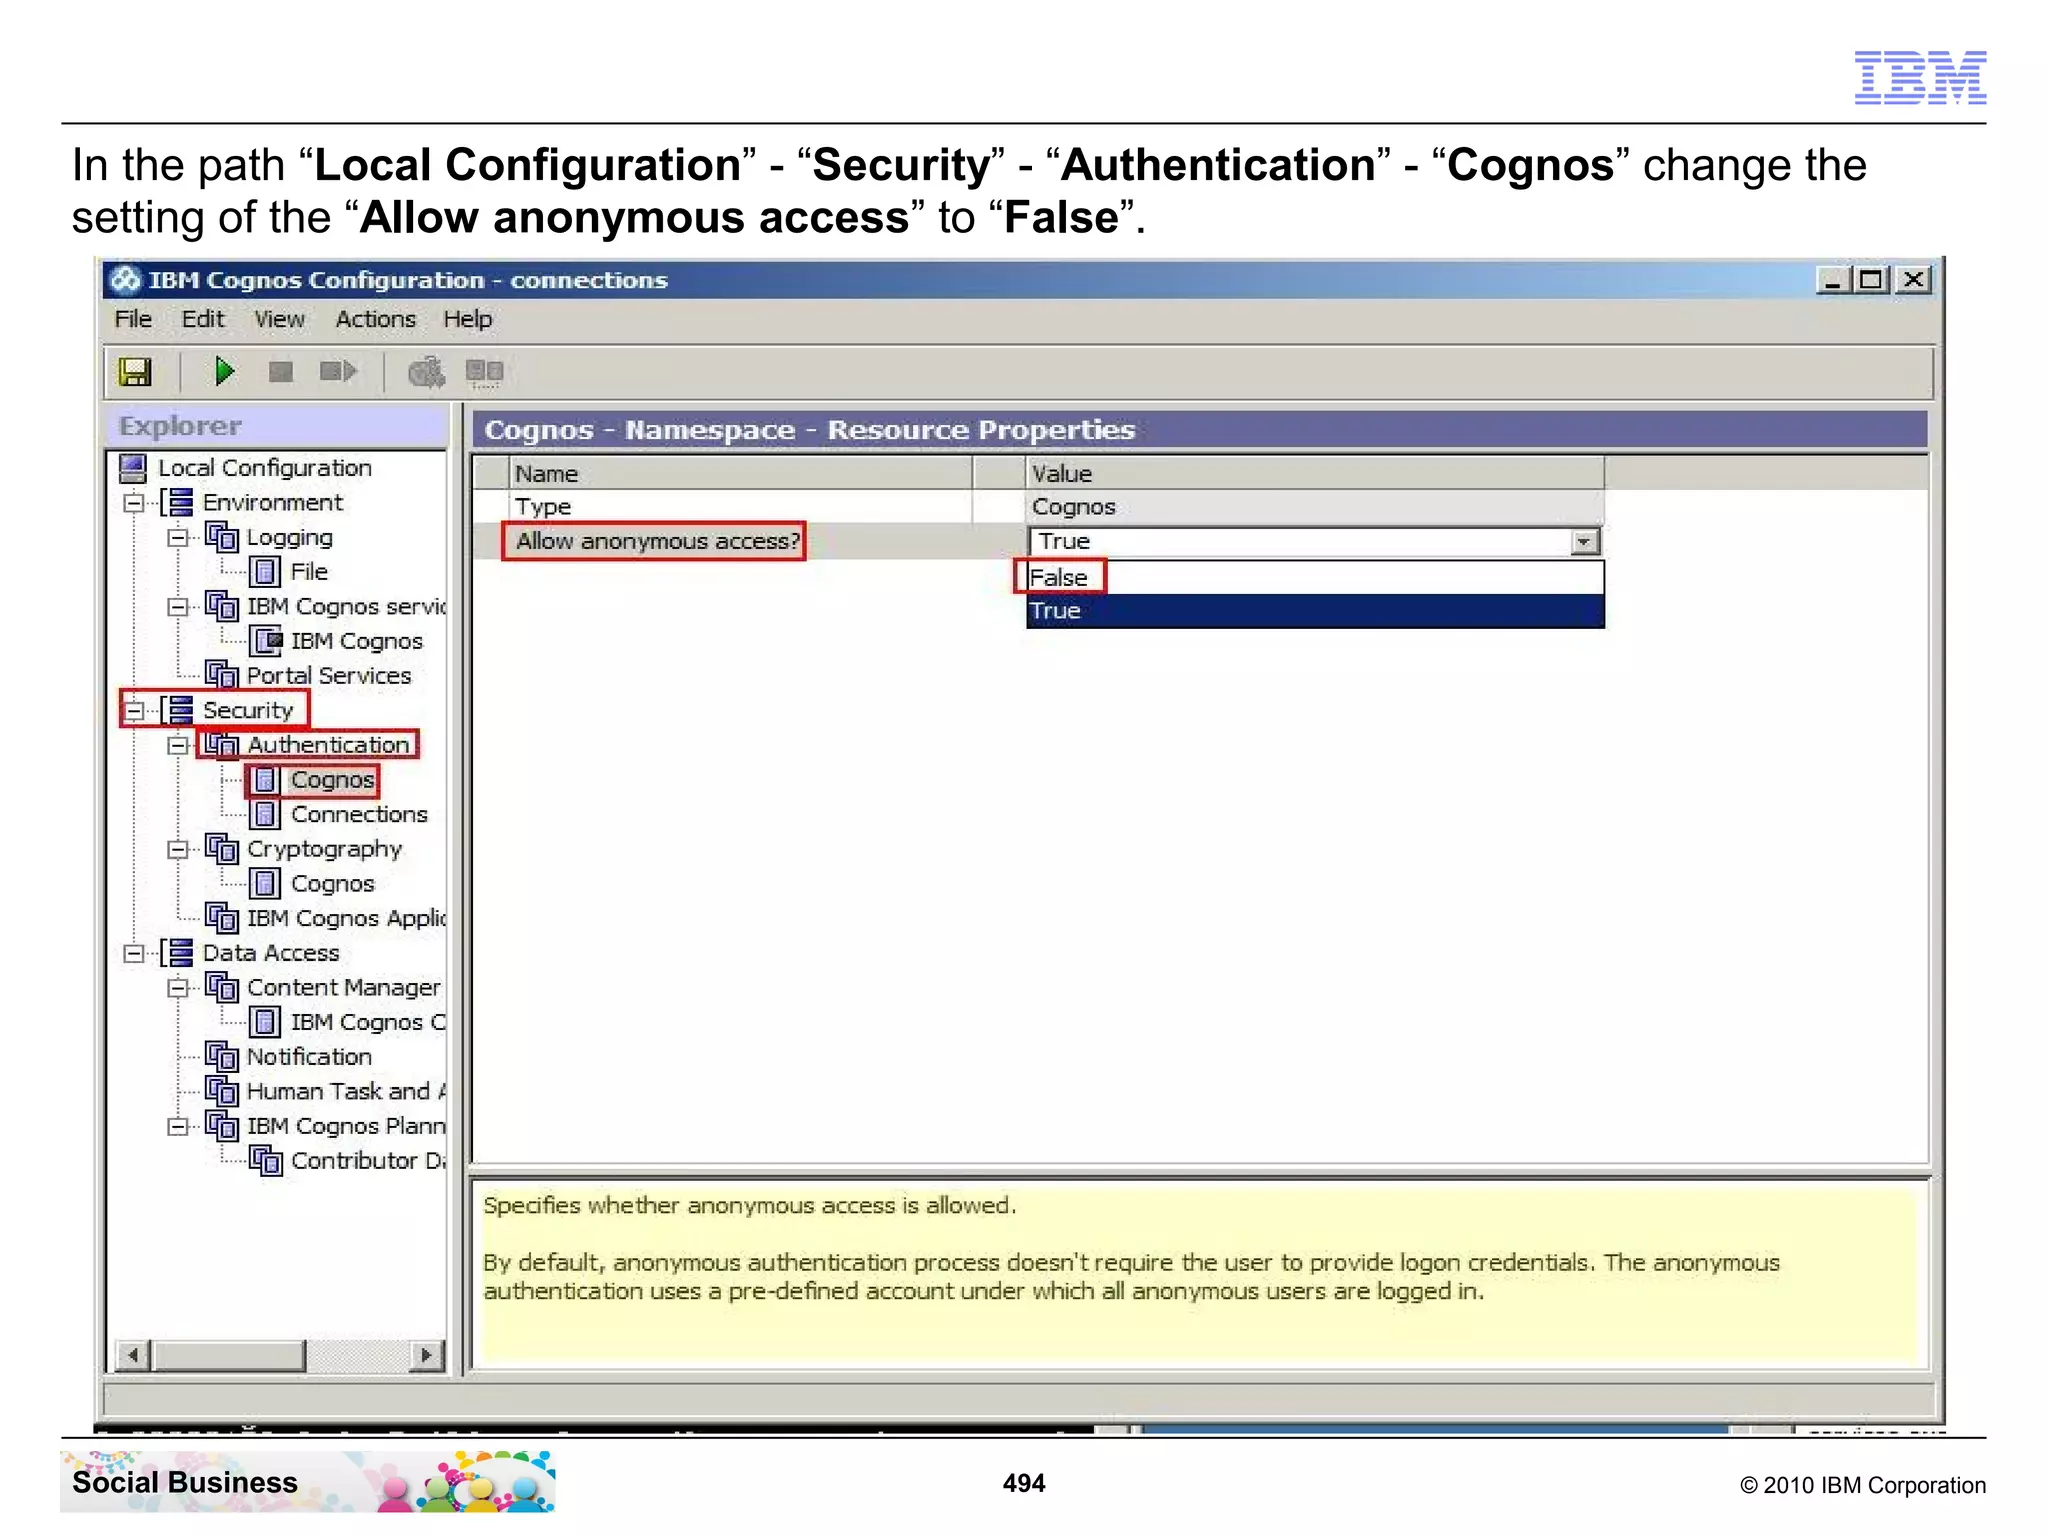Click the Contributor Data node icon
Screen dimensions: 2048x1536
[x=266, y=1161]
